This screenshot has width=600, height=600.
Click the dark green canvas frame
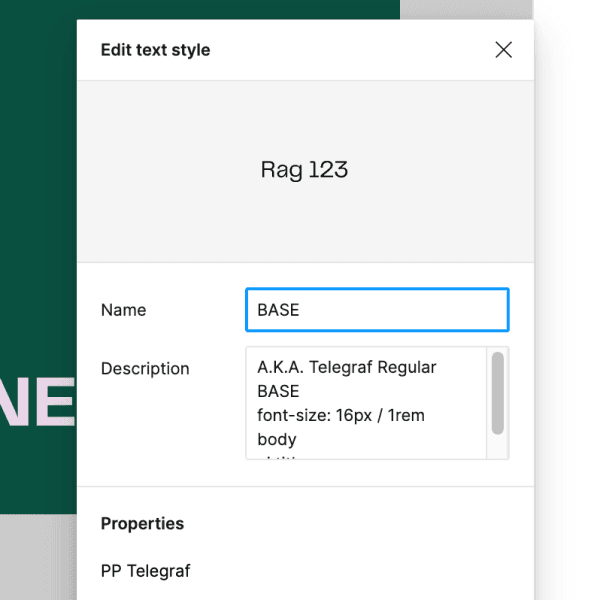pyautogui.click(x=38, y=200)
